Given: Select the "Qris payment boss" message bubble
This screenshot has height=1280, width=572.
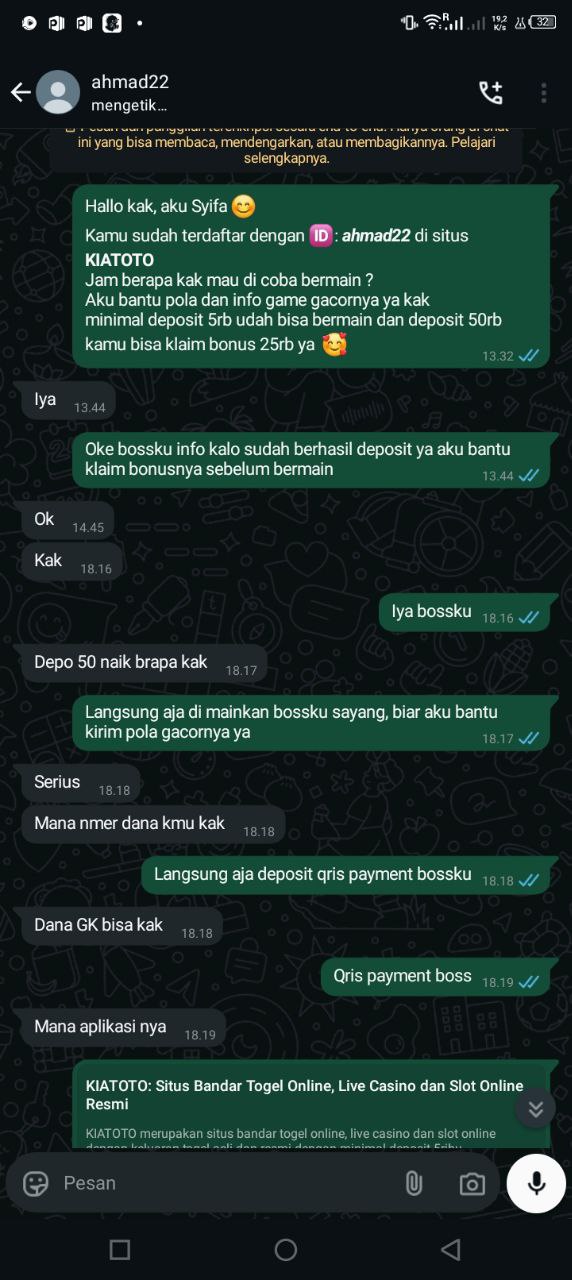Looking at the screenshot, I should (435, 977).
